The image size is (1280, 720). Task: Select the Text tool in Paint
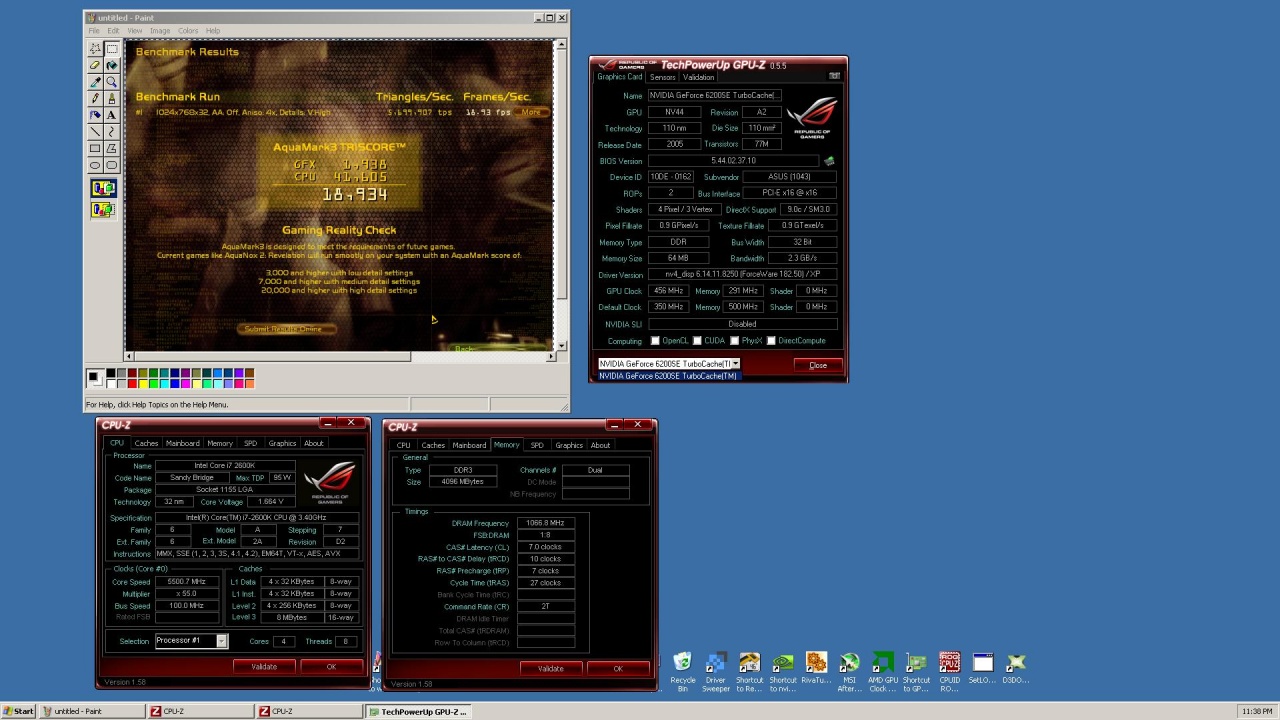click(x=112, y=115)
